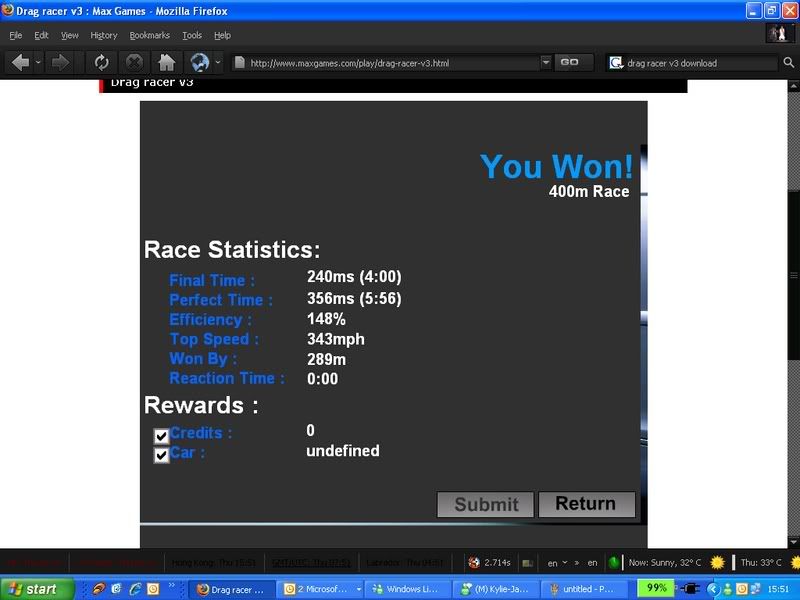This screenshot has height=600, width=800.
Task: Toggle the Credits reward checkbox
Action: click(161, 436)
